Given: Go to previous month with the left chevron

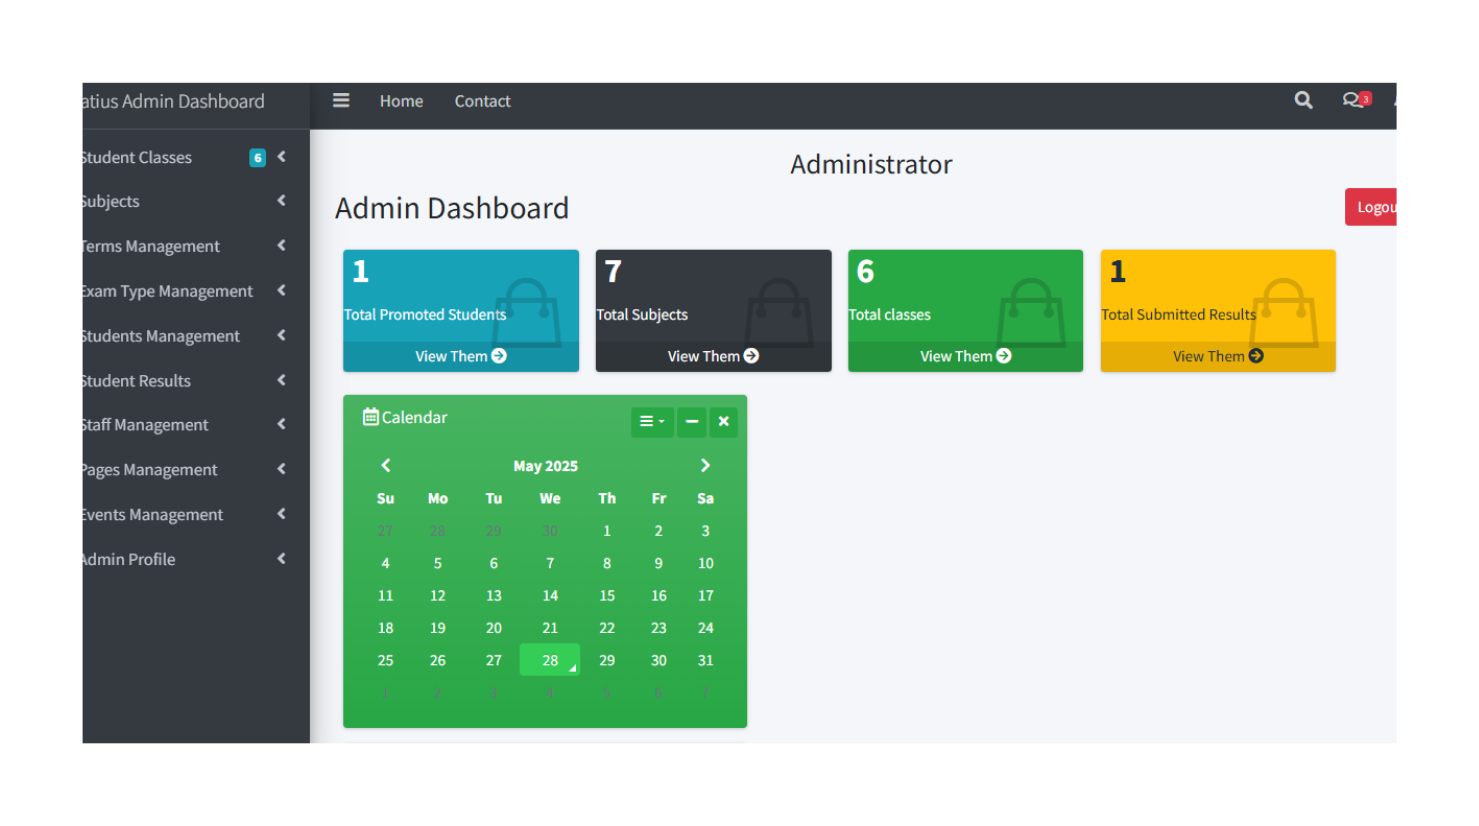Looking at the screenshot, I should click(x=386, y=465).
